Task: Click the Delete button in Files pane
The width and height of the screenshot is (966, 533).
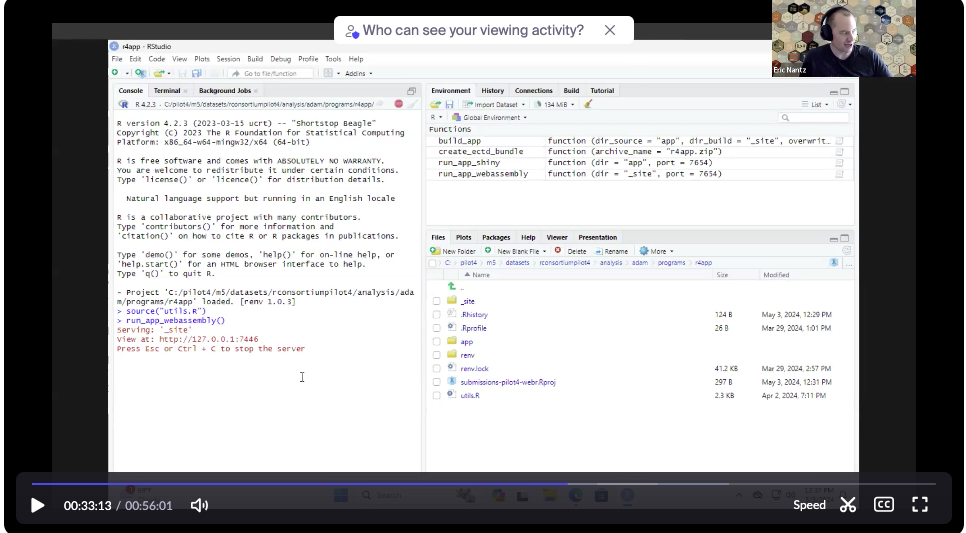Action: 572,251
